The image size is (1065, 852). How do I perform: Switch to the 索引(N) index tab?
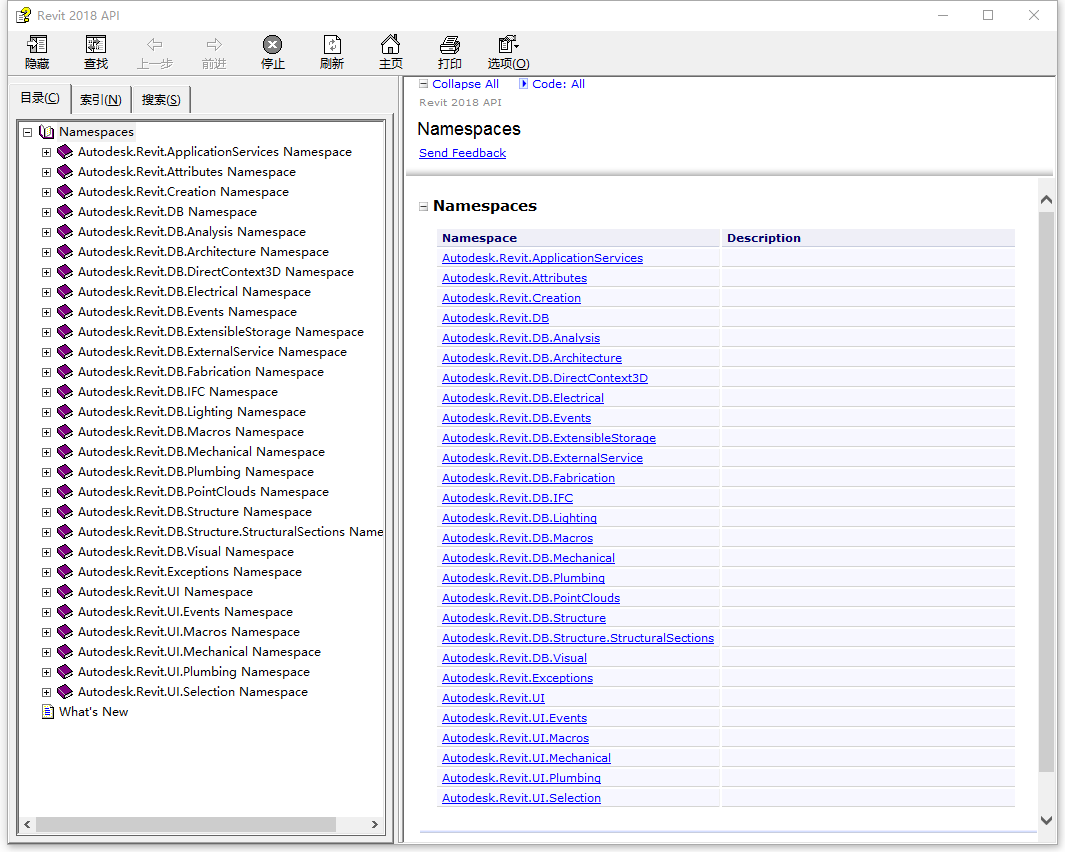[101, 100]
